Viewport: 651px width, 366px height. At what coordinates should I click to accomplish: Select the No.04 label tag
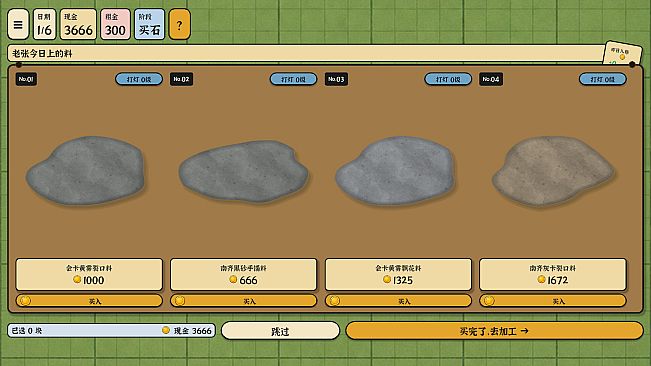tap(491, 79)
